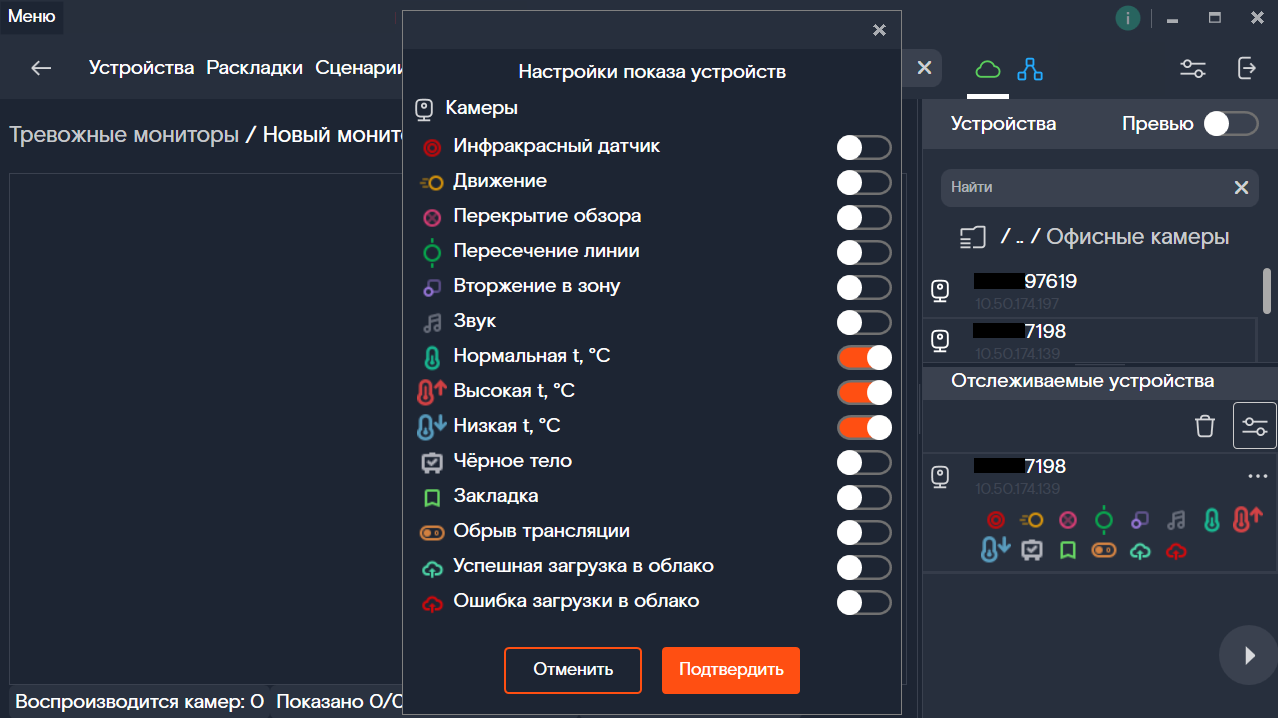The width and height of the screenshot is (1278, 718).
Task: Click the round play arrow button
Action: coord(1248,655)
